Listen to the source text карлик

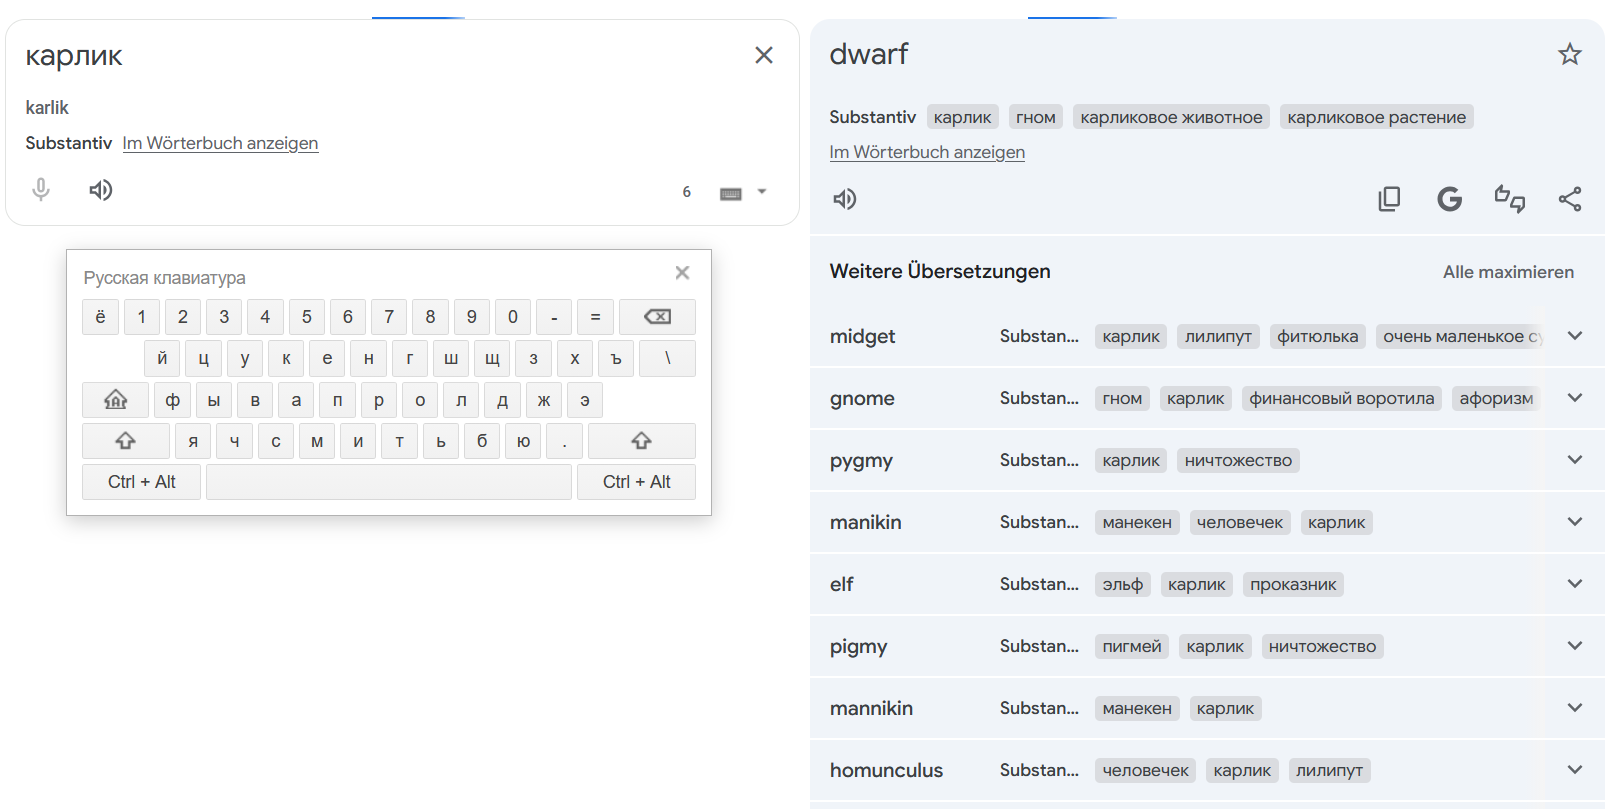(101, 190)
